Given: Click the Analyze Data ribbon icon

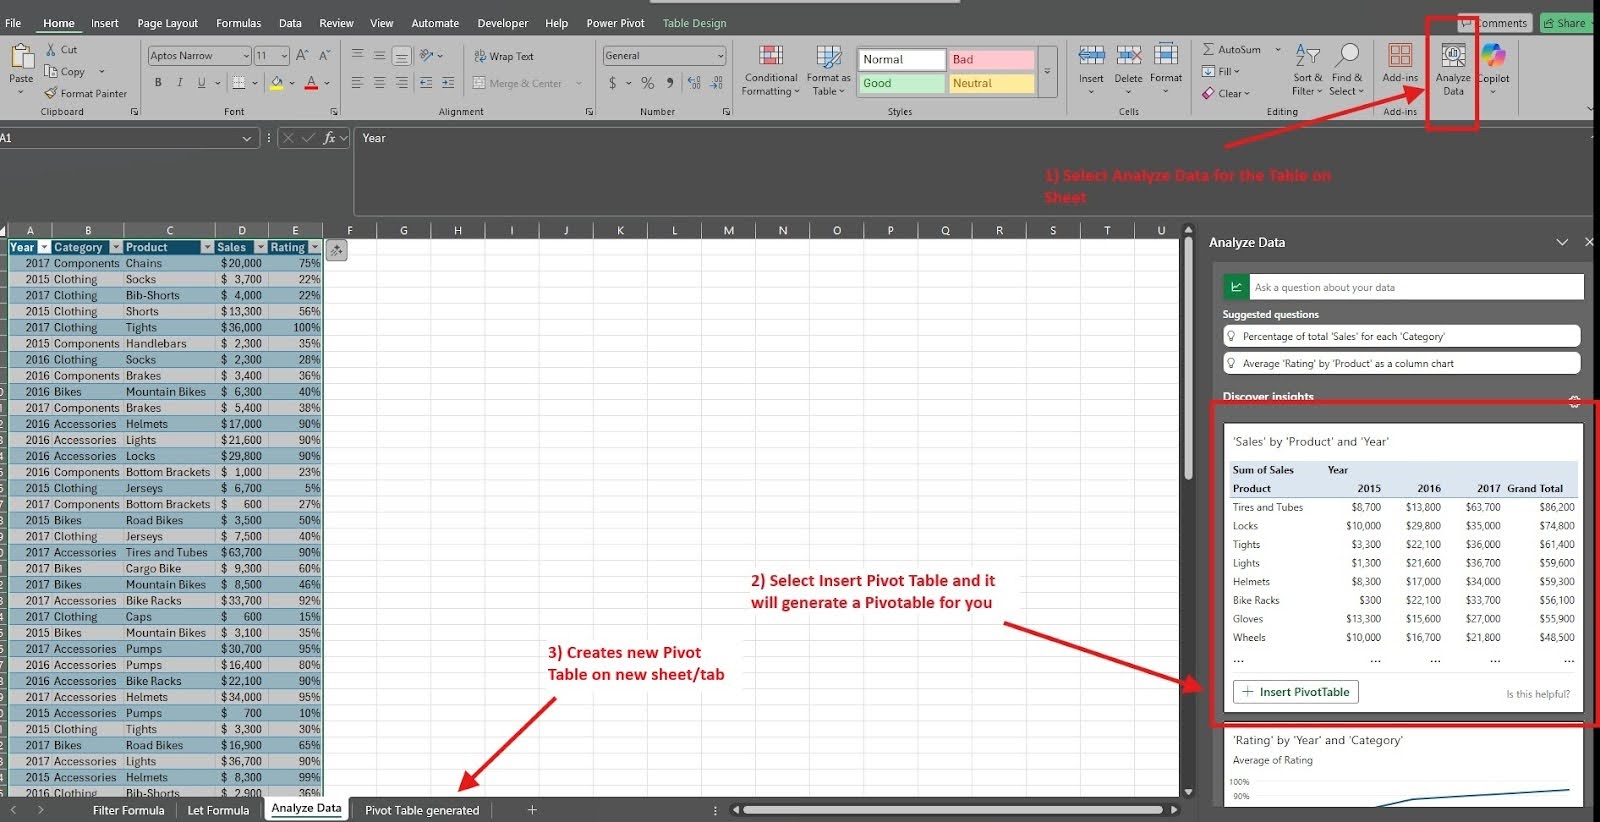Looking at the screenshot, I should 1452,58.
